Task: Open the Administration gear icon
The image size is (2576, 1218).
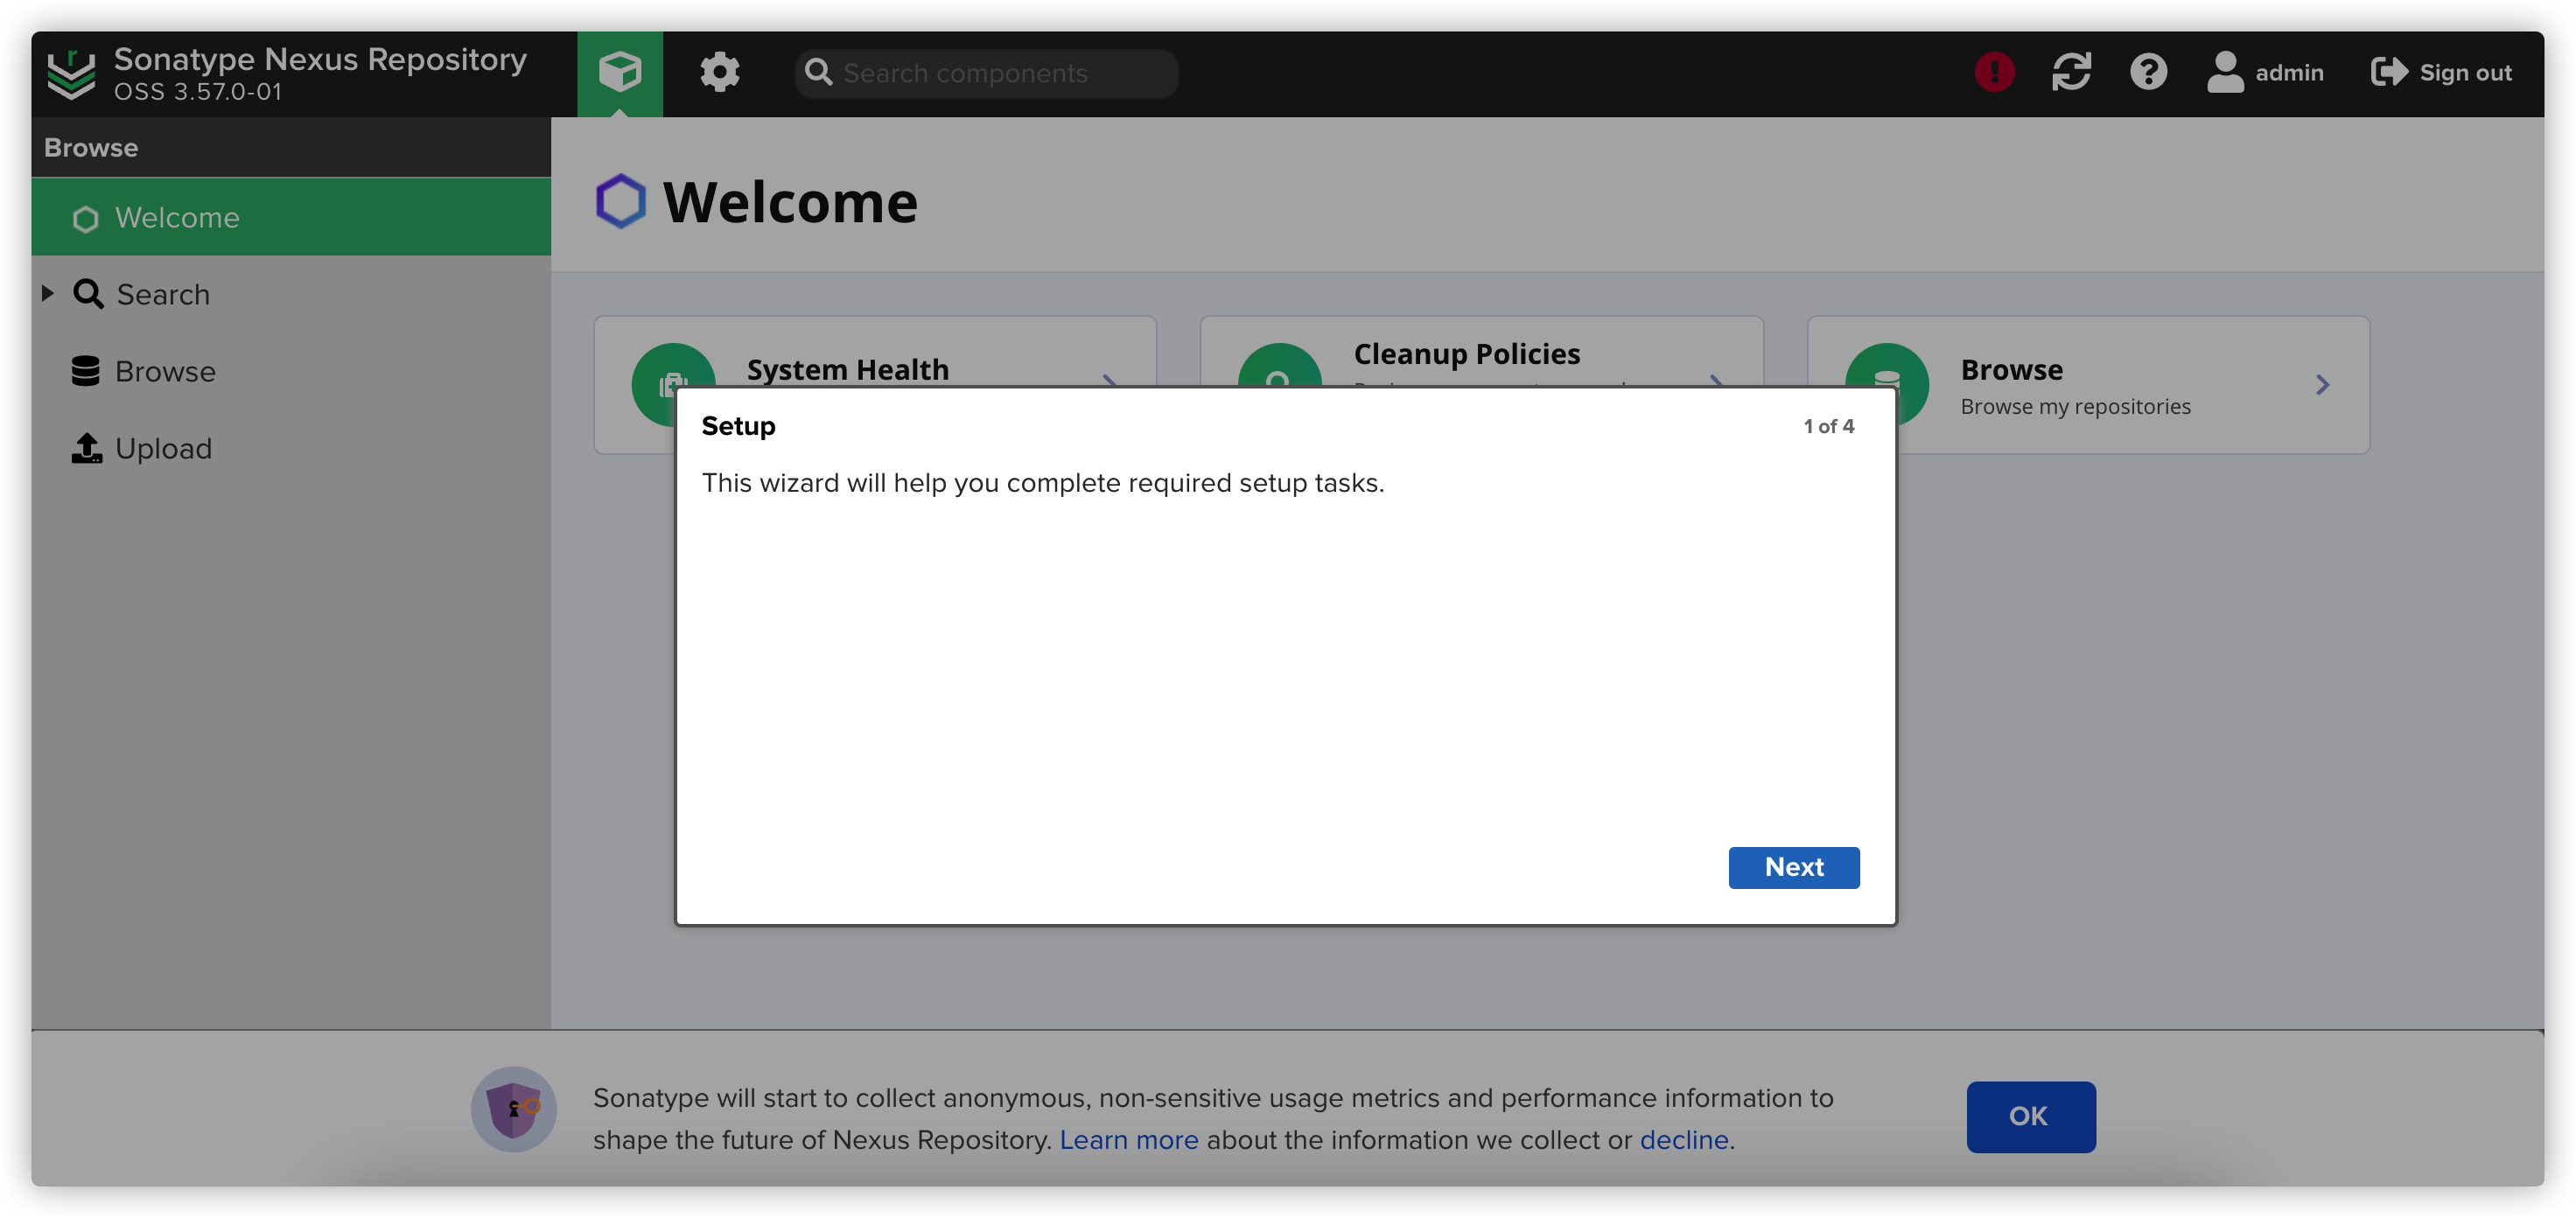Action: click(x=719, y=72)
